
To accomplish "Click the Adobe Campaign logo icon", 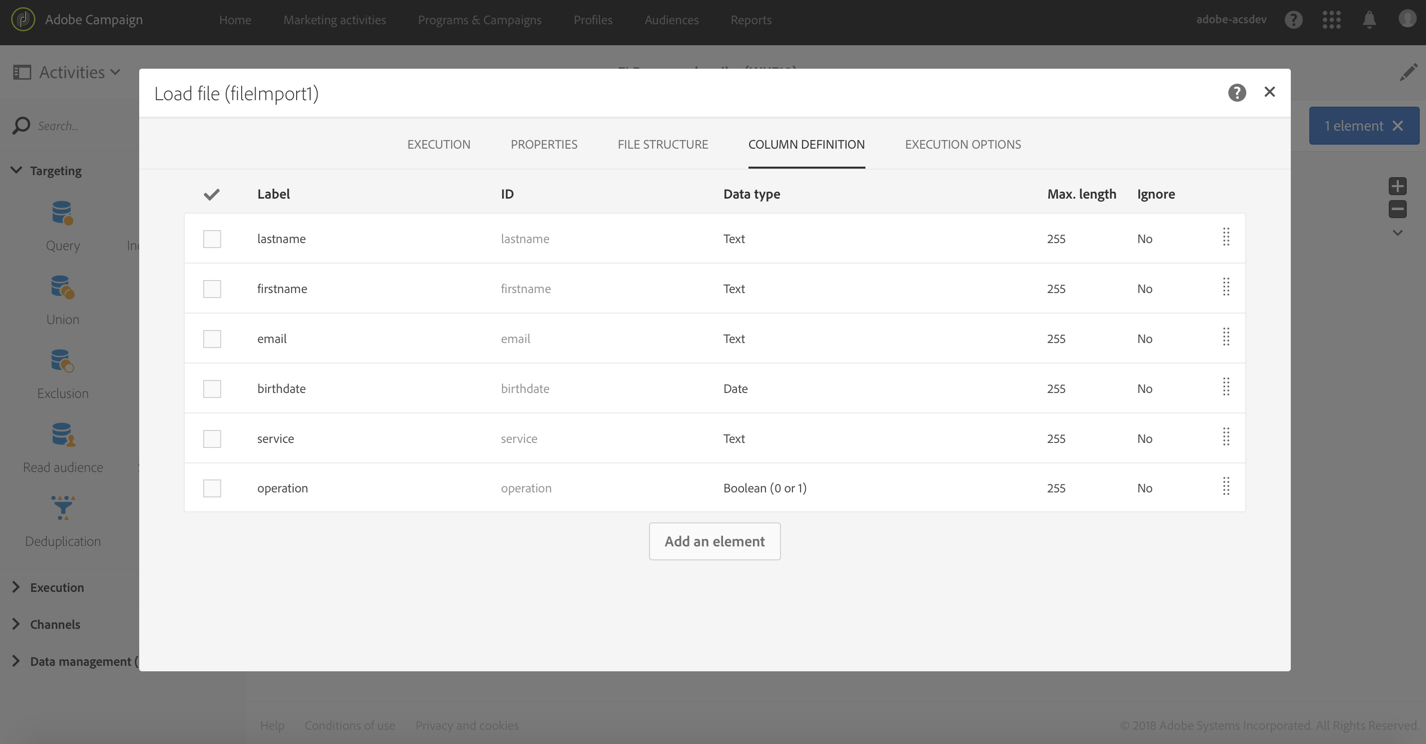I will (23, 19).
